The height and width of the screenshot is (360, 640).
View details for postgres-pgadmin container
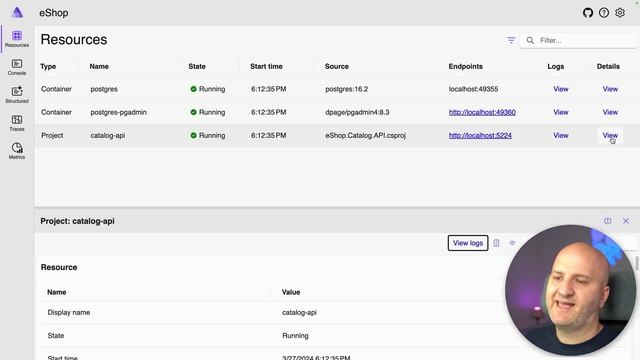point(610,112)
